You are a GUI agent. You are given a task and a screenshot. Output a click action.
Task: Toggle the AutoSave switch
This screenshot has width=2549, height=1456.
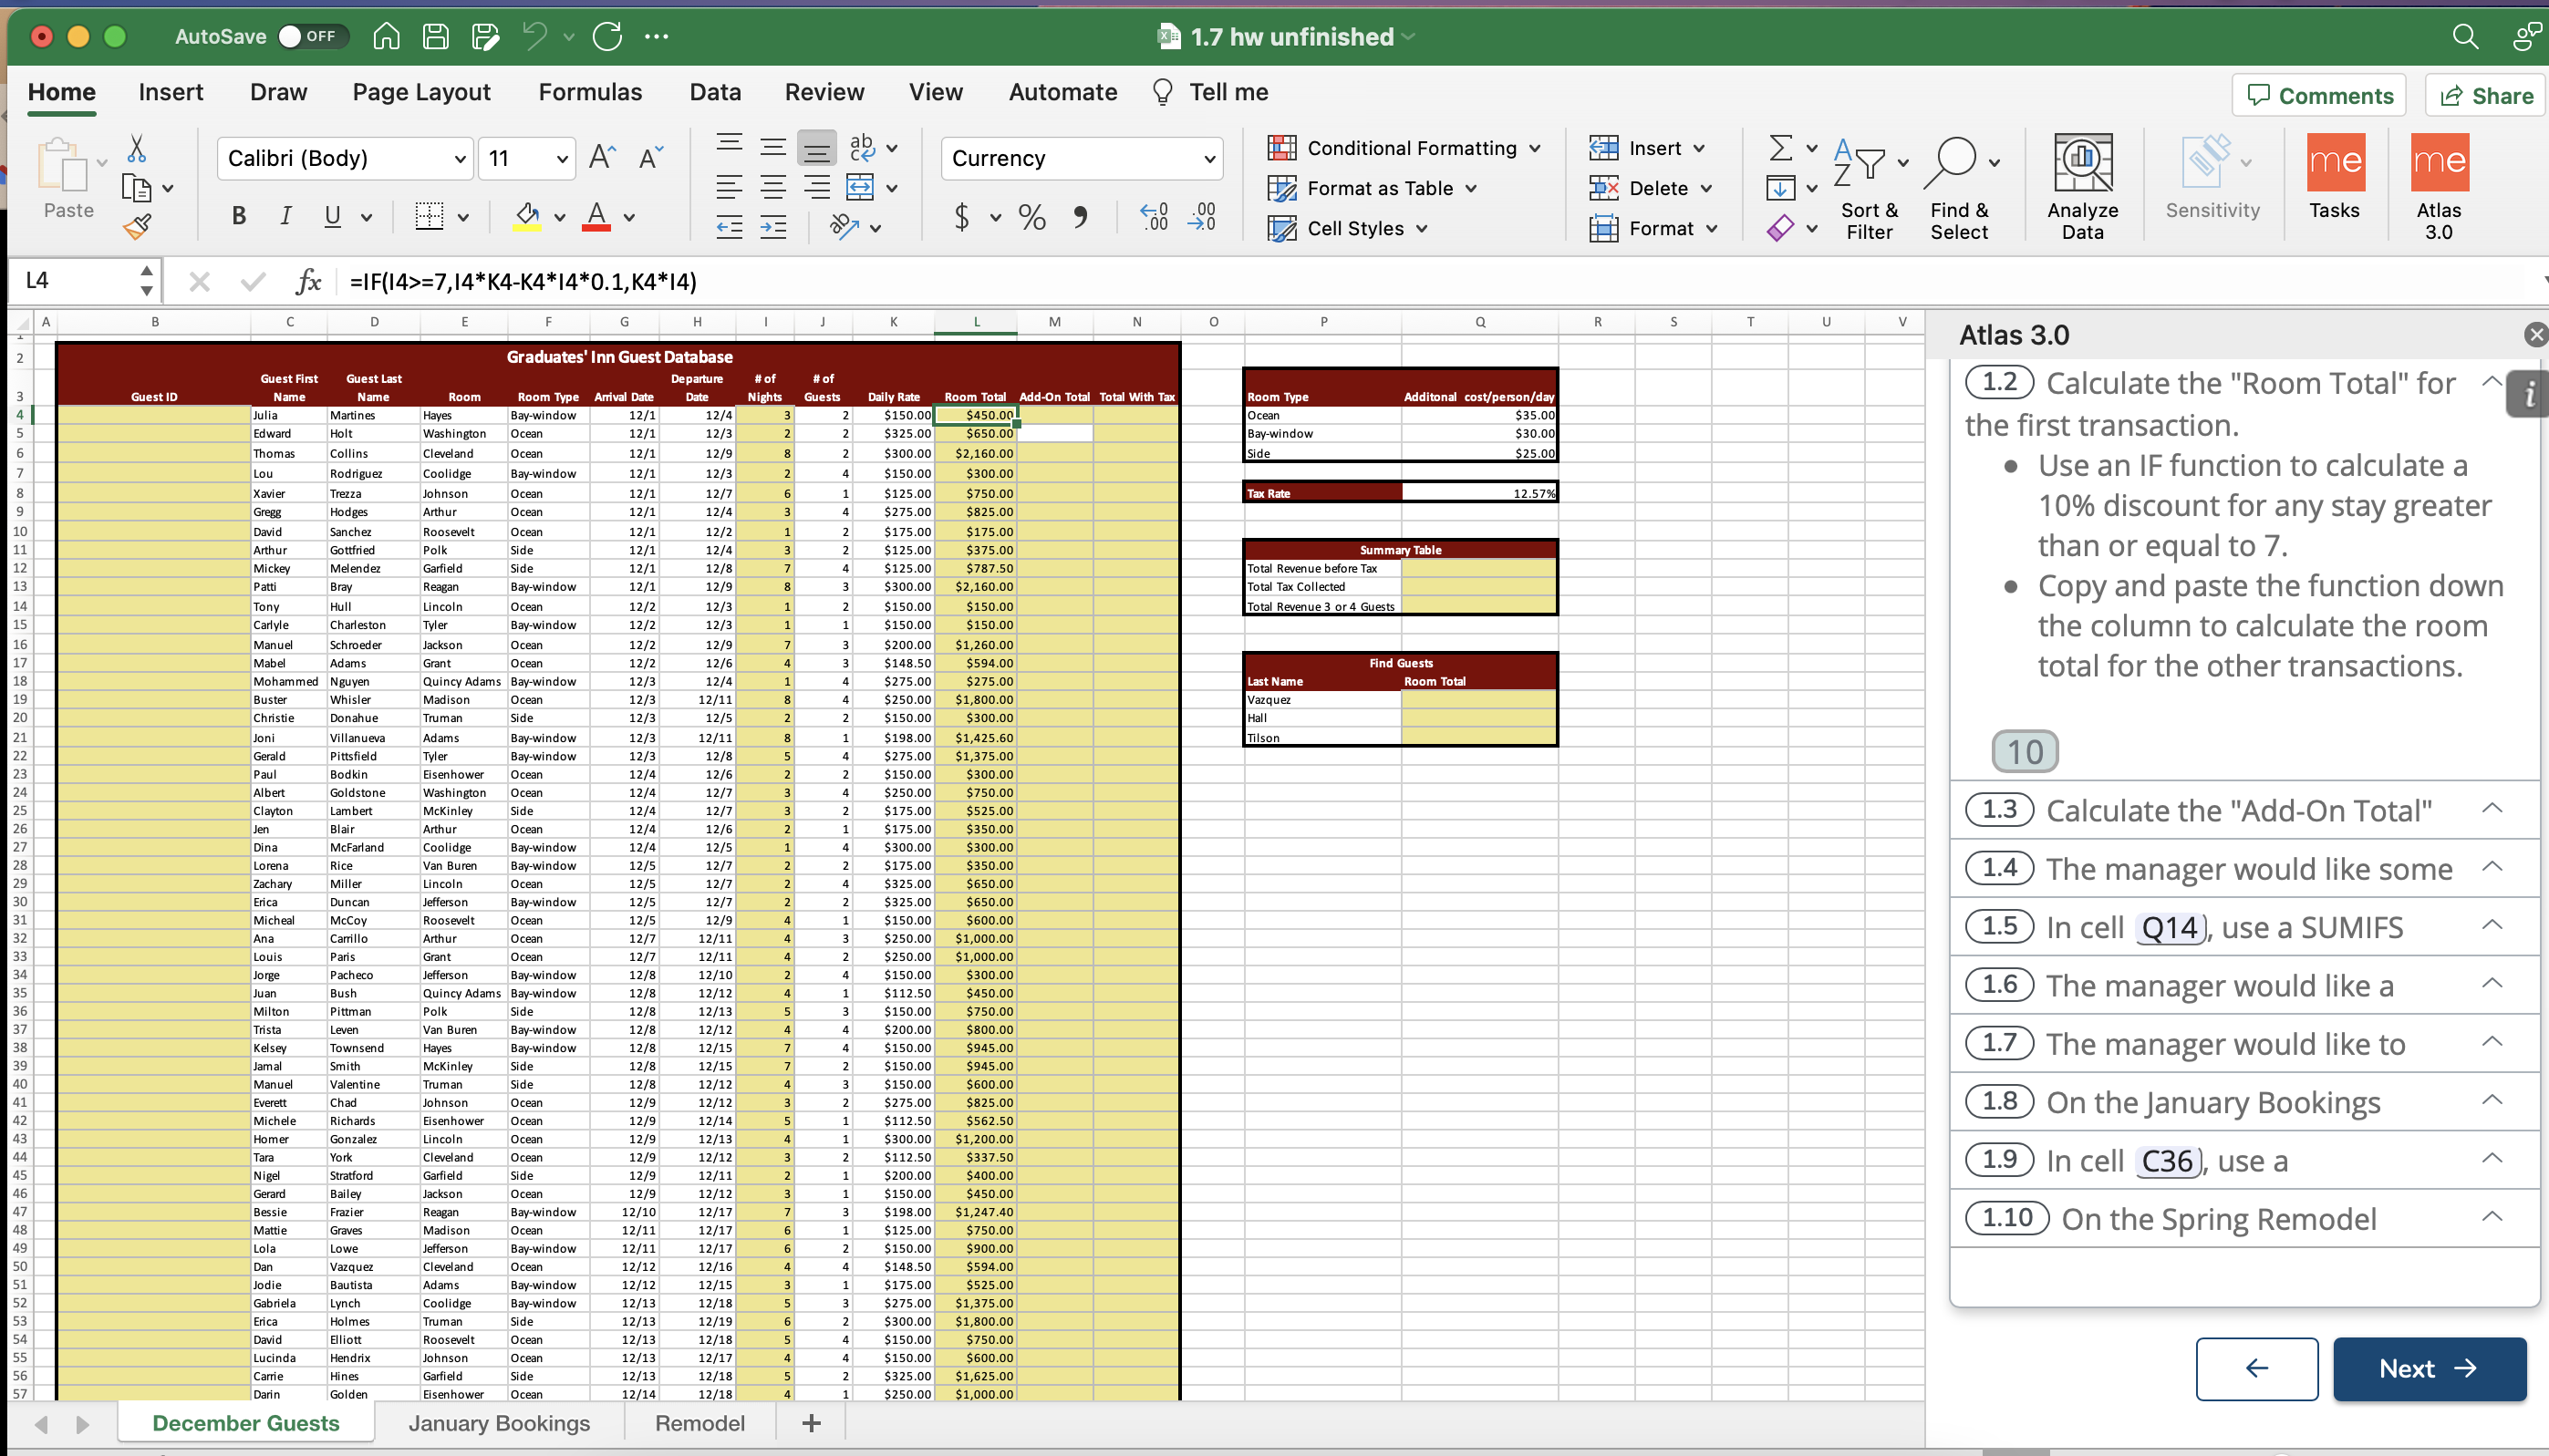[312, 37]
